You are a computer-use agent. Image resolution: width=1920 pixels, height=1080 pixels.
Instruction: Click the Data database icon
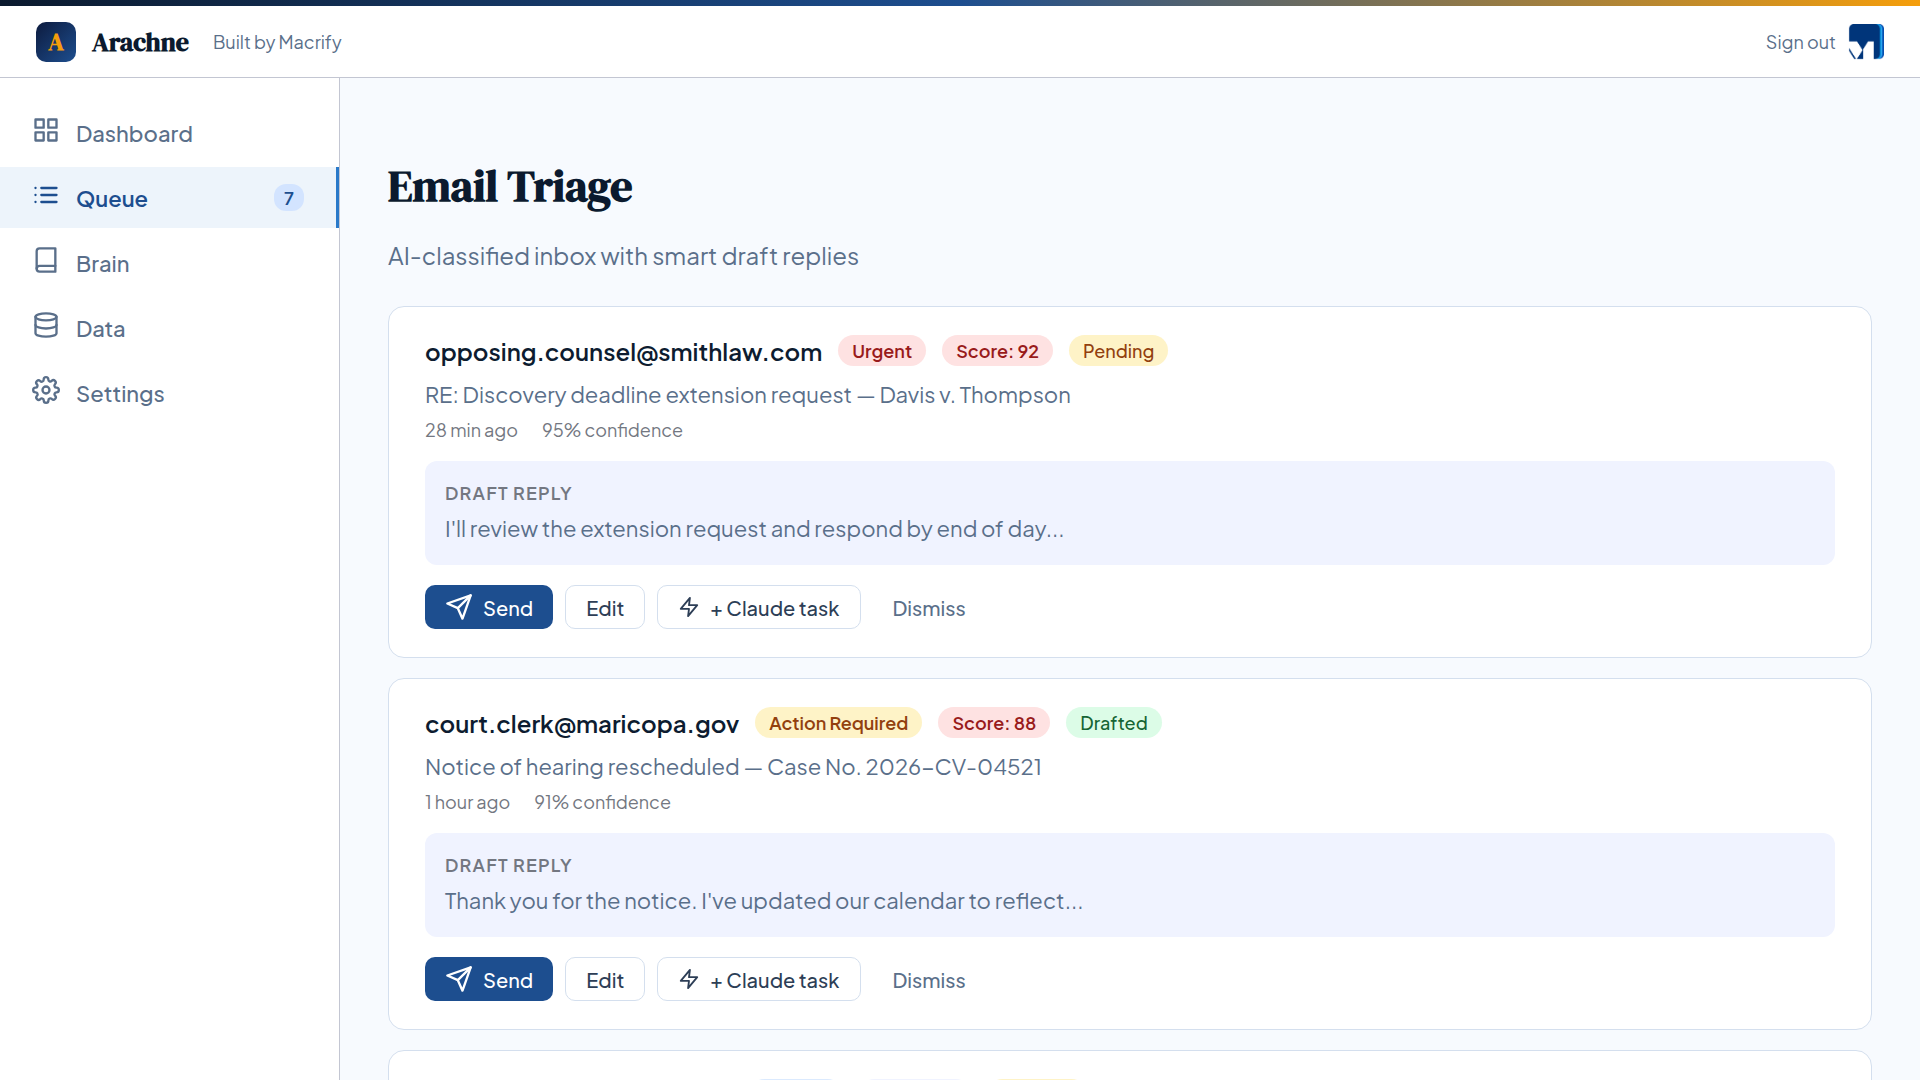45,326
